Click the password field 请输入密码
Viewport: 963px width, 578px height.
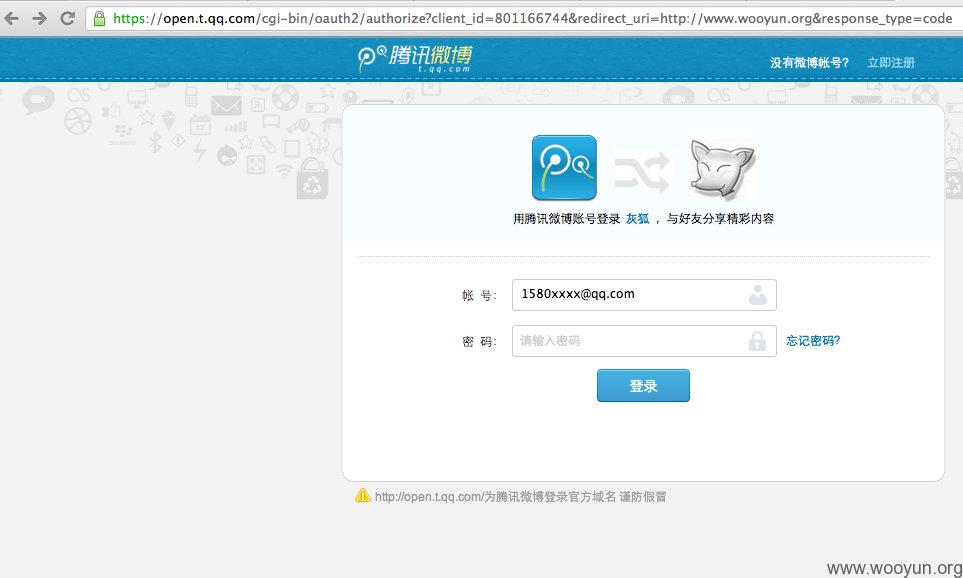(x=644, y=341)
